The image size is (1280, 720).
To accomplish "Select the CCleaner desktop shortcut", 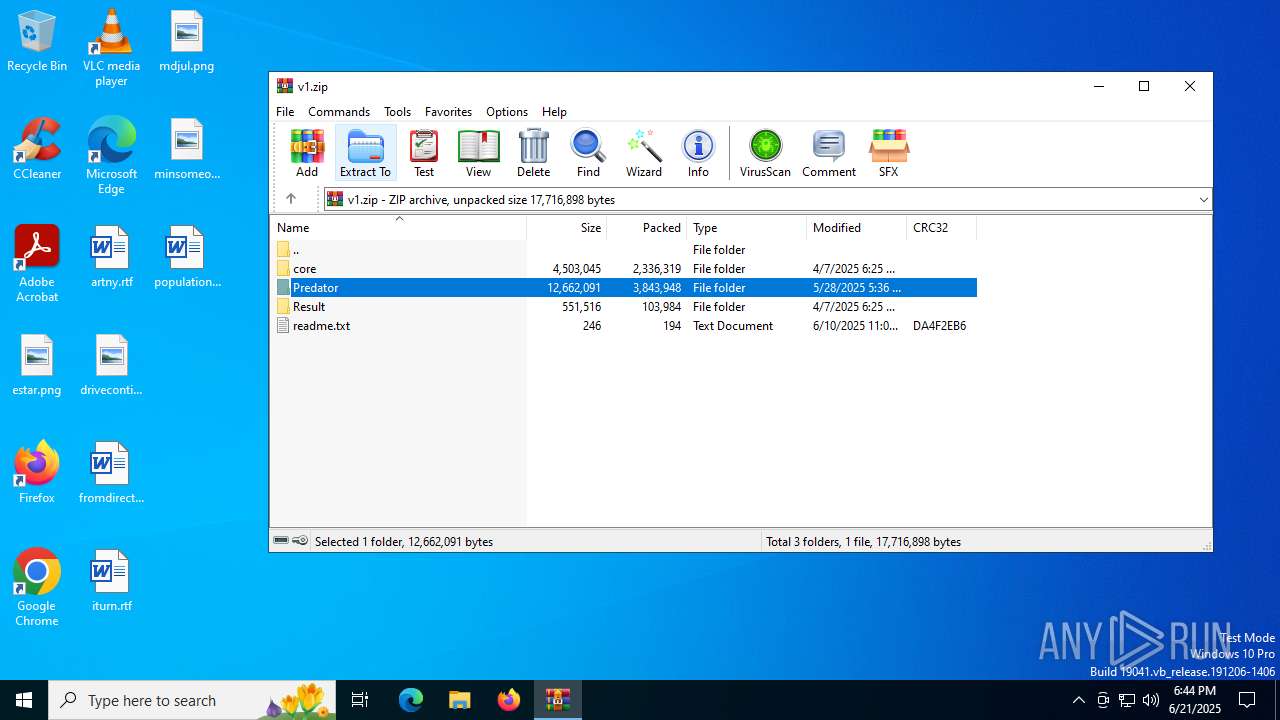I will 37,149.
